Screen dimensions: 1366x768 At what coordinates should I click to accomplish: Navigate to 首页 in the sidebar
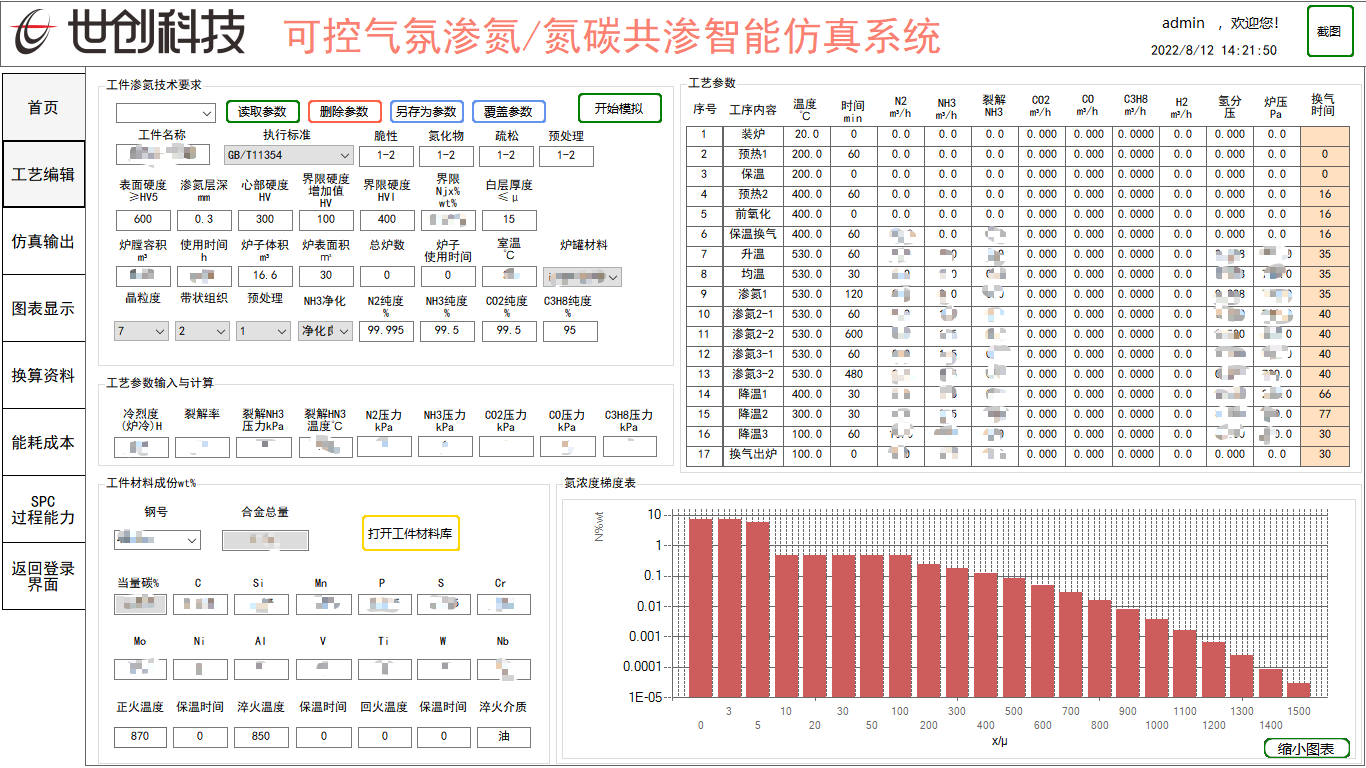point(43,107)
